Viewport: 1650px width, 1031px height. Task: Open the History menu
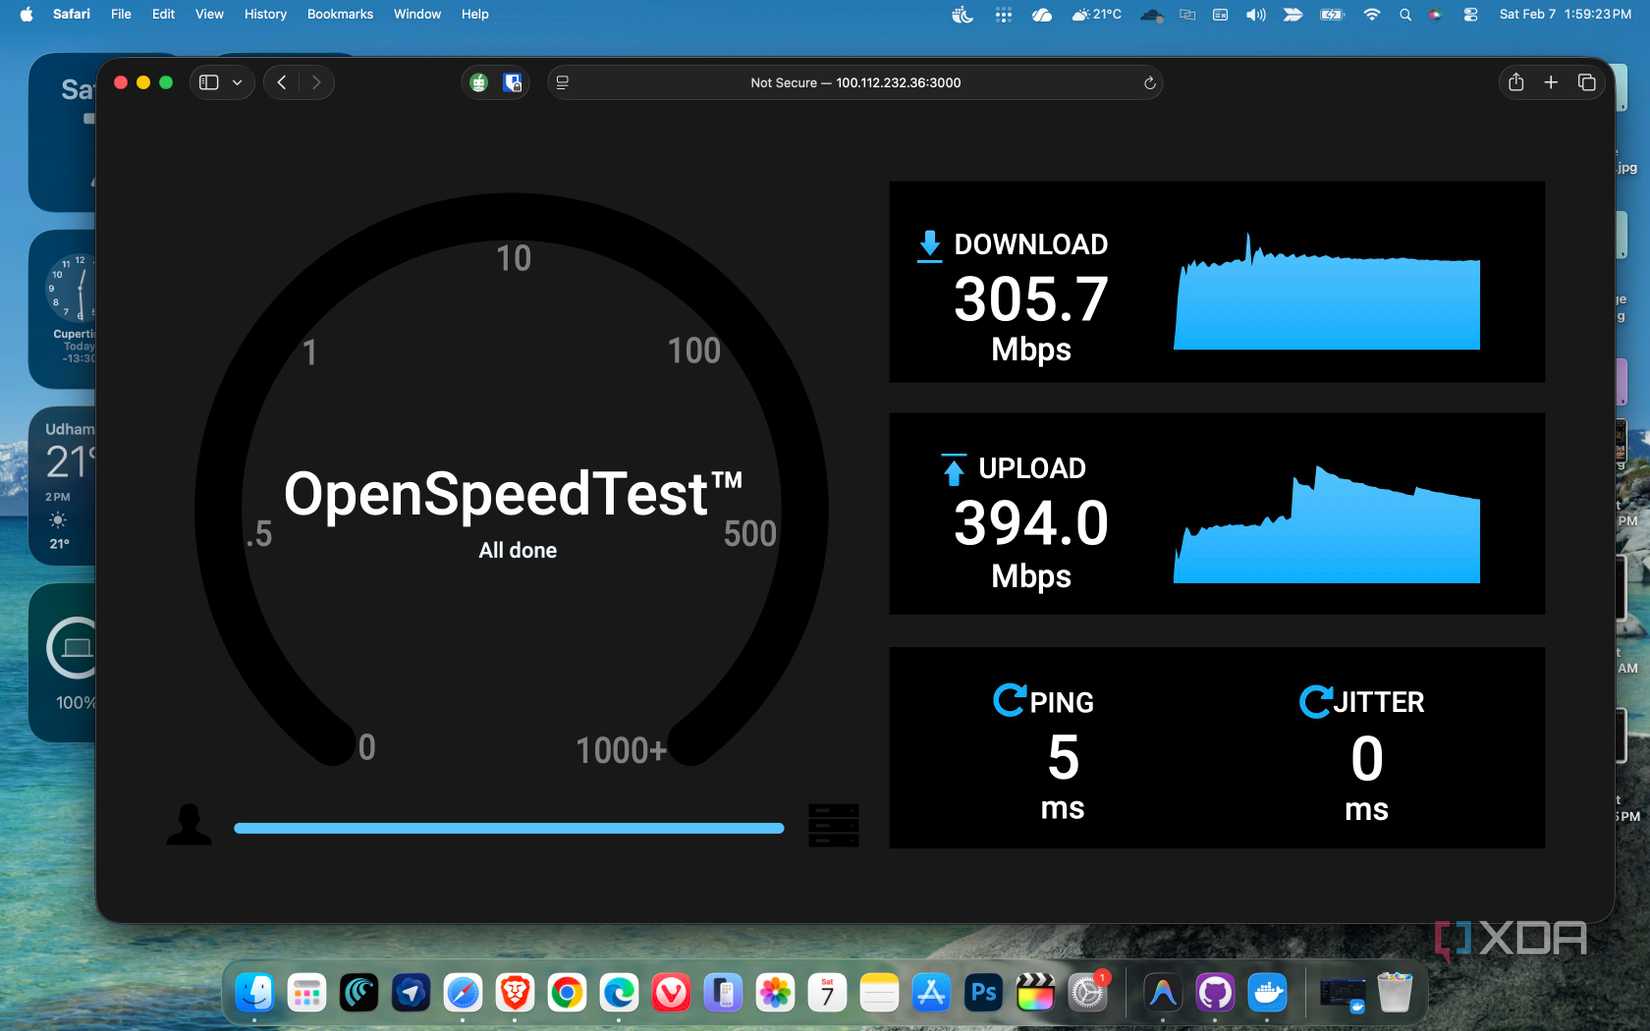point(265,14)
